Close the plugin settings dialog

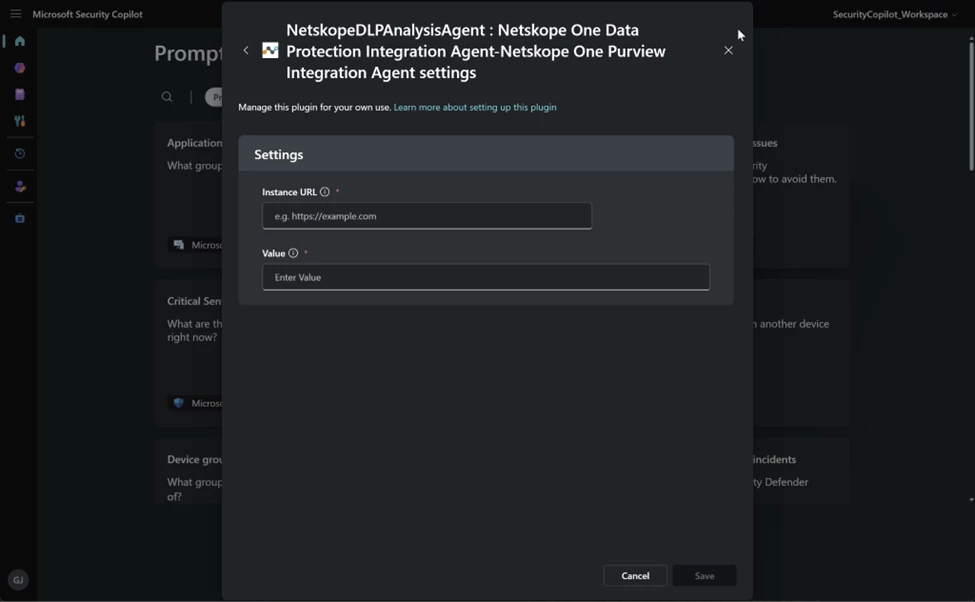tap(728, 50)
